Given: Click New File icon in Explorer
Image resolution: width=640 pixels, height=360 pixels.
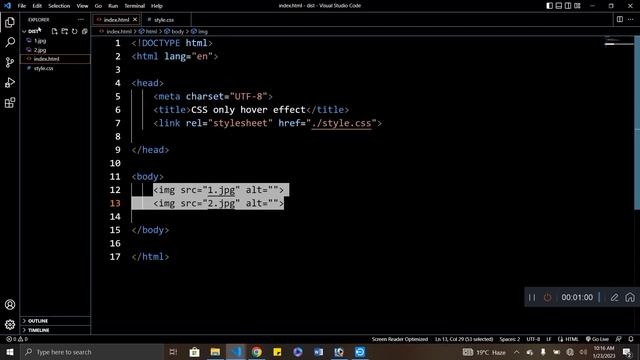Looking at the screenshot, I should (x=54, y=31).
